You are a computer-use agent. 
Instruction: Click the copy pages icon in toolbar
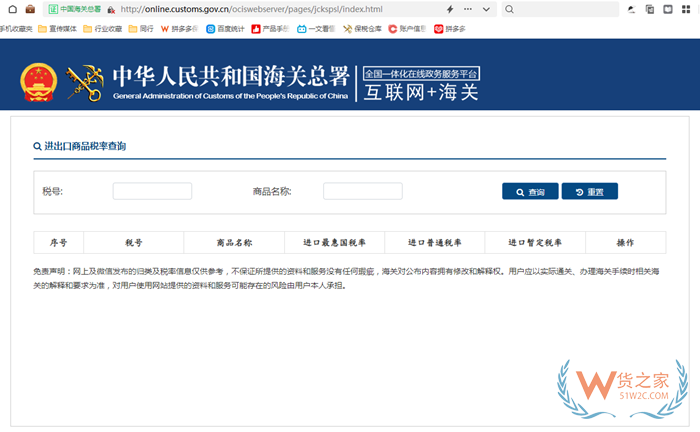pos(650,9)
